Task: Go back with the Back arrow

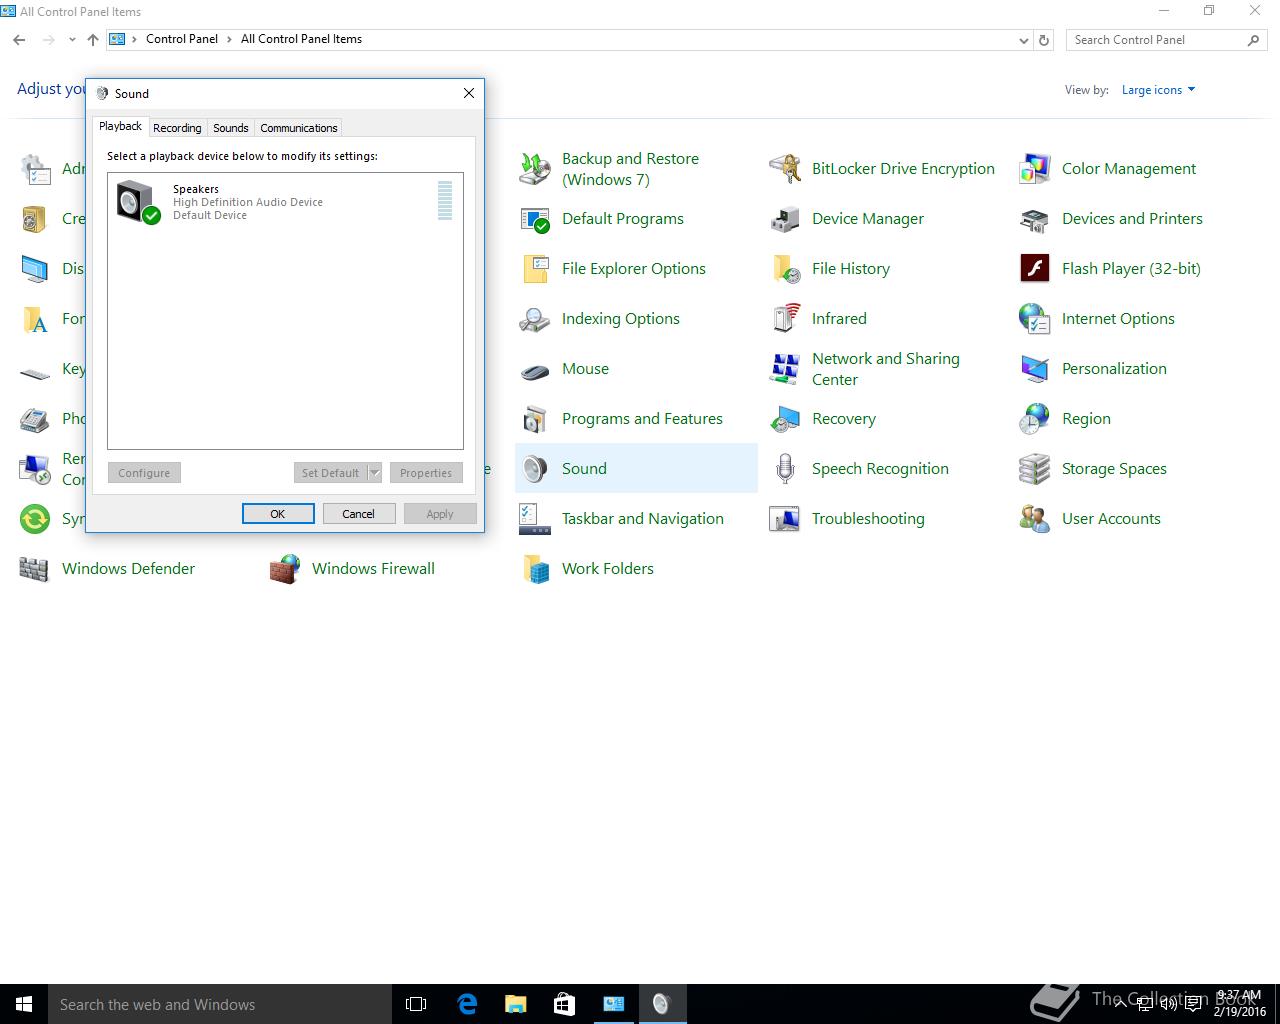Action: (19, 40)
